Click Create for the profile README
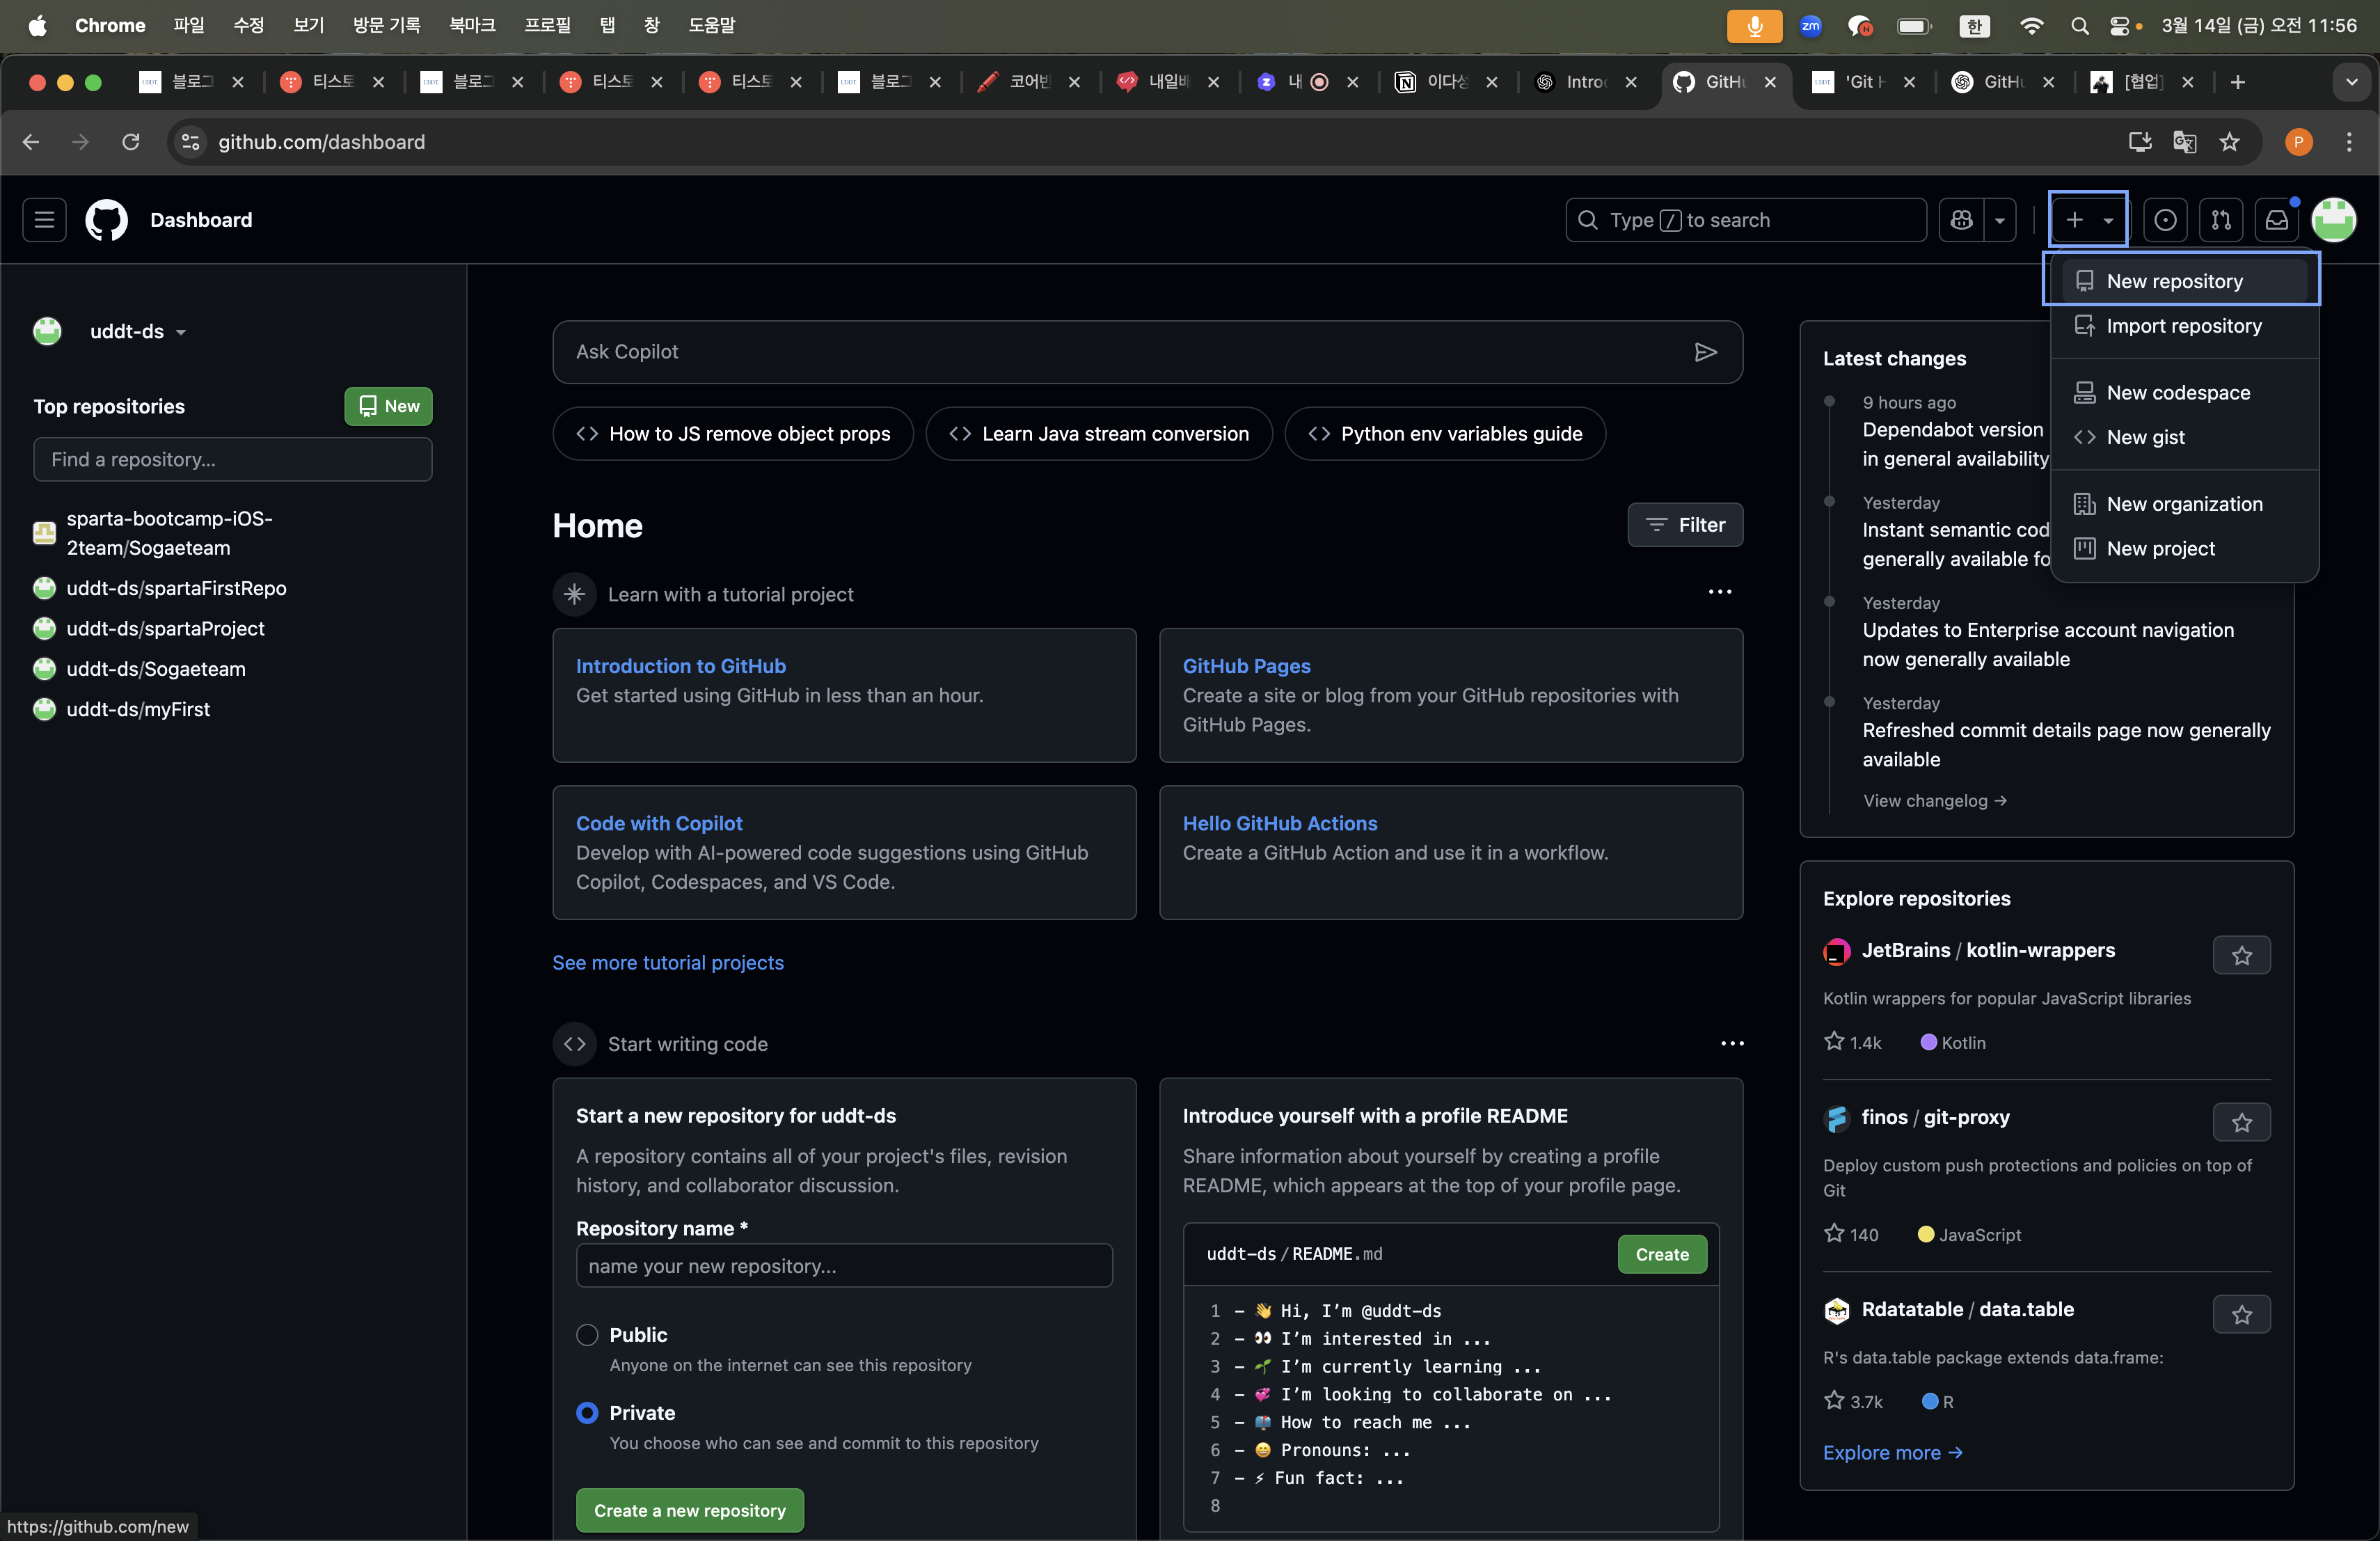 pos(1661,1254)
